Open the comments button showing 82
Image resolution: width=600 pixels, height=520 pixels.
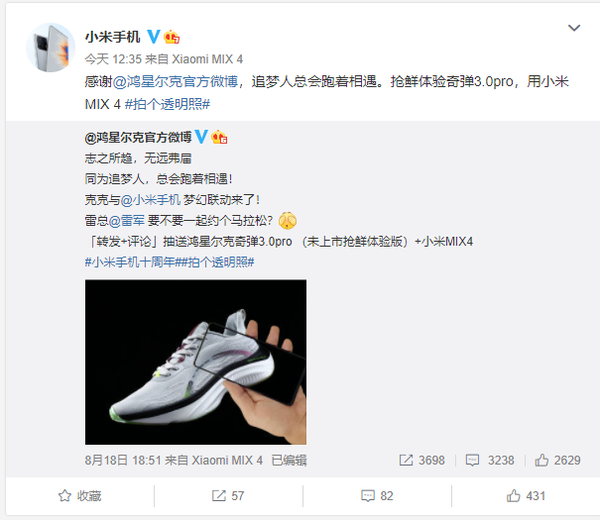[377, 496]
